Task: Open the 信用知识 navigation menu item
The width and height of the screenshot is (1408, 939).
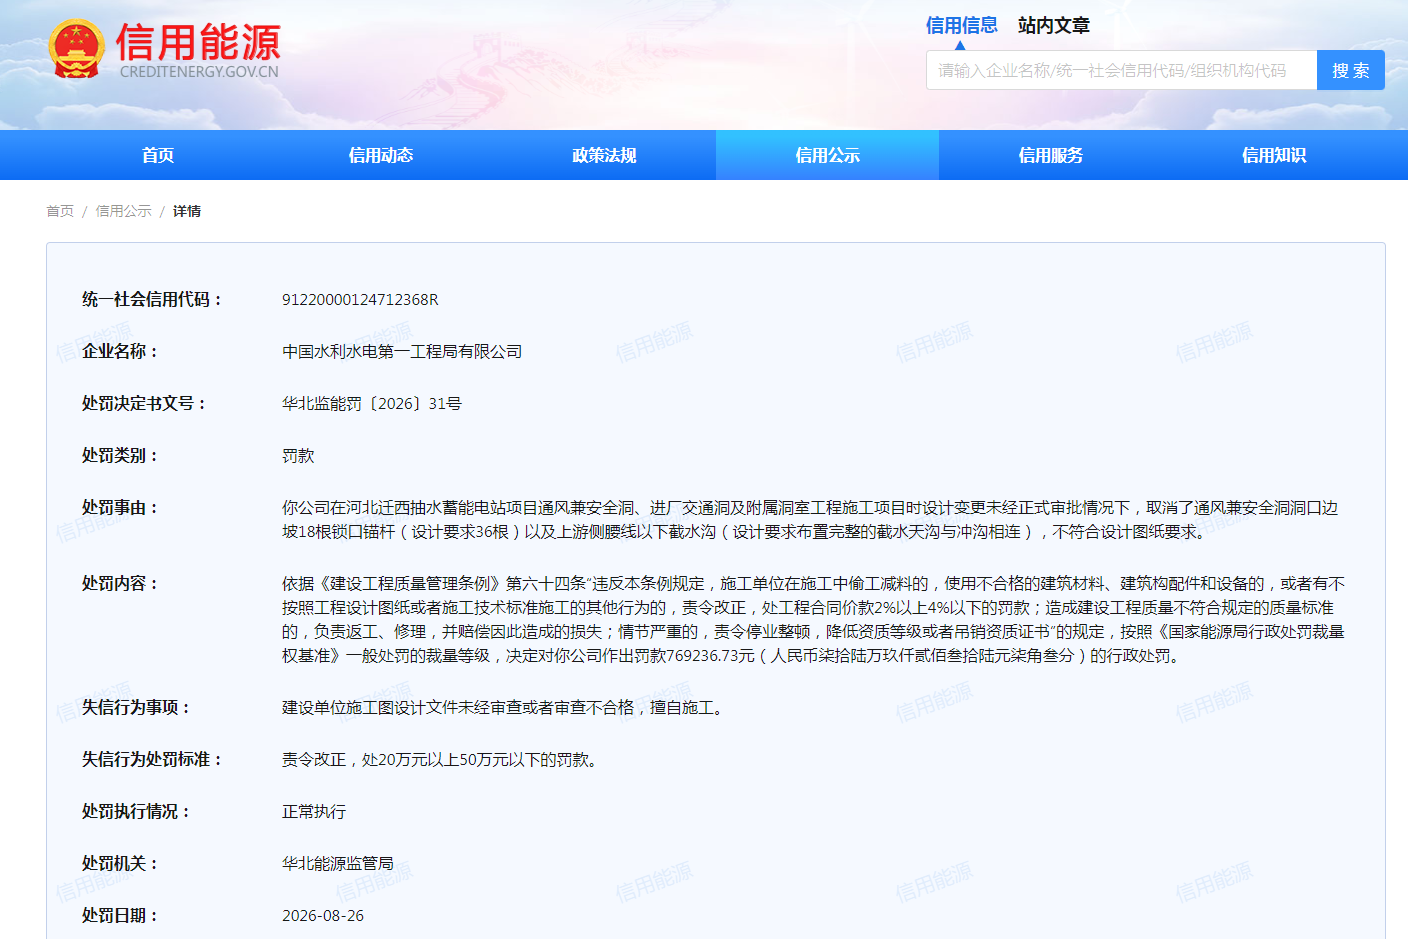Action: tap(1274, 155)
